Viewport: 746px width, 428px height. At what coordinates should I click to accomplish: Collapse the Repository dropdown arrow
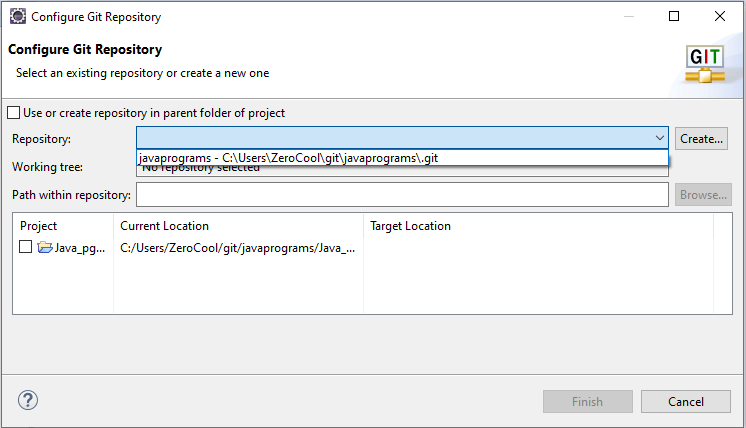tap(659, 138)
